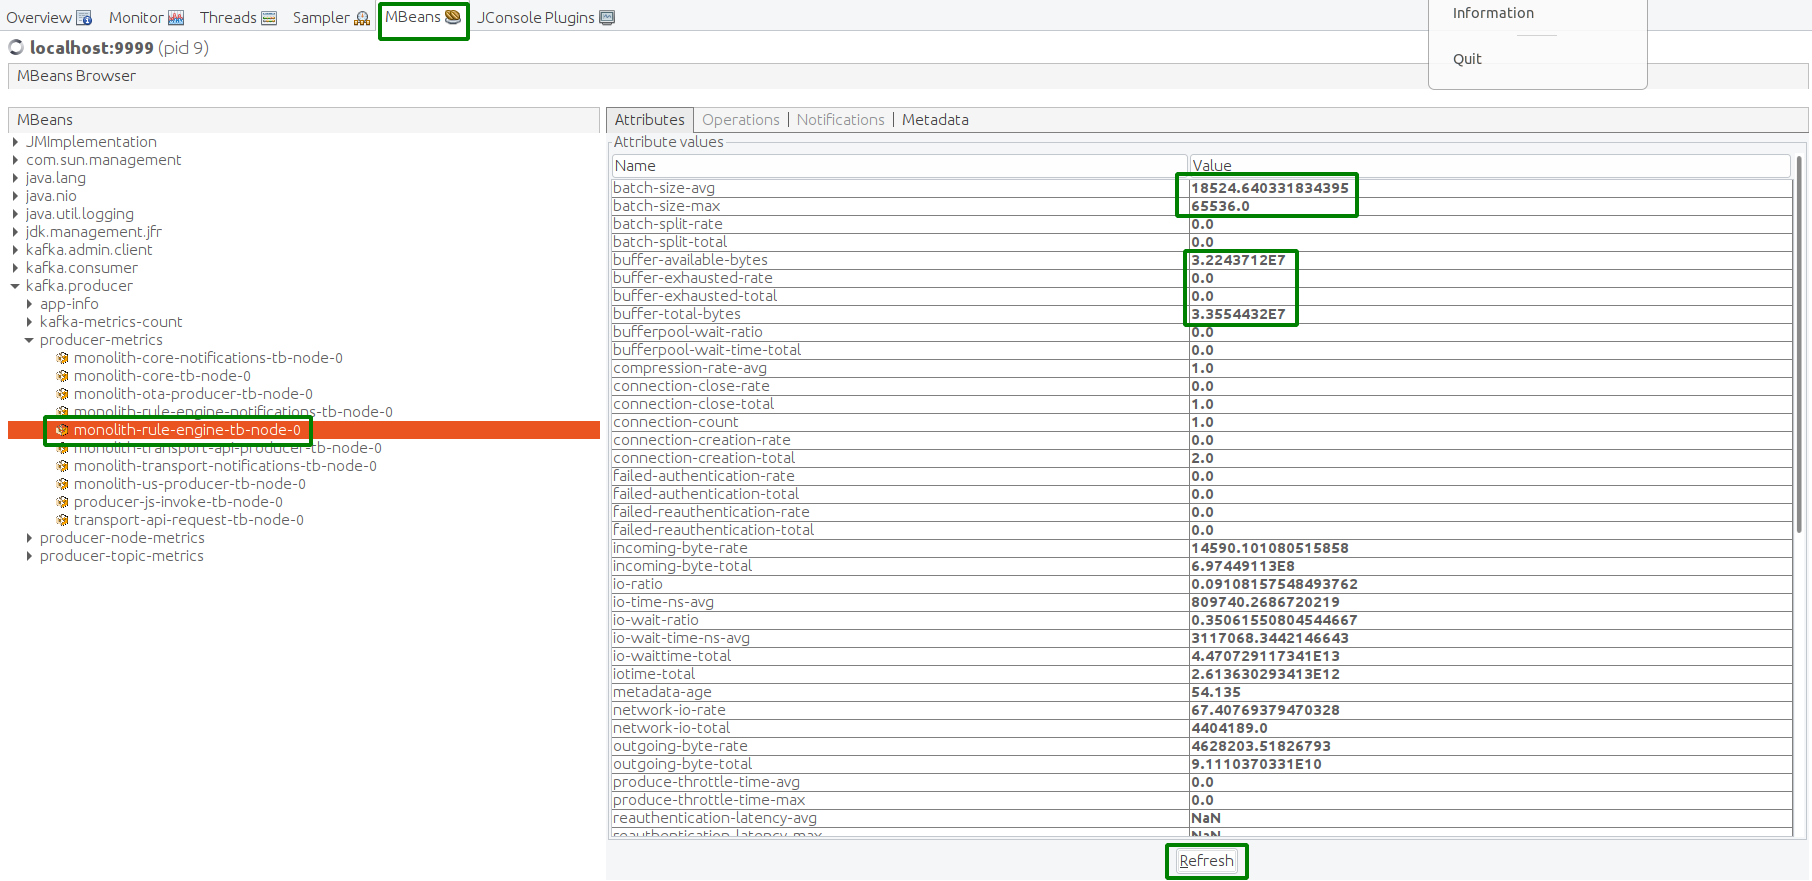Click the Sampler tab icon
Screen dimensions: 1812x881
[362, 18]
